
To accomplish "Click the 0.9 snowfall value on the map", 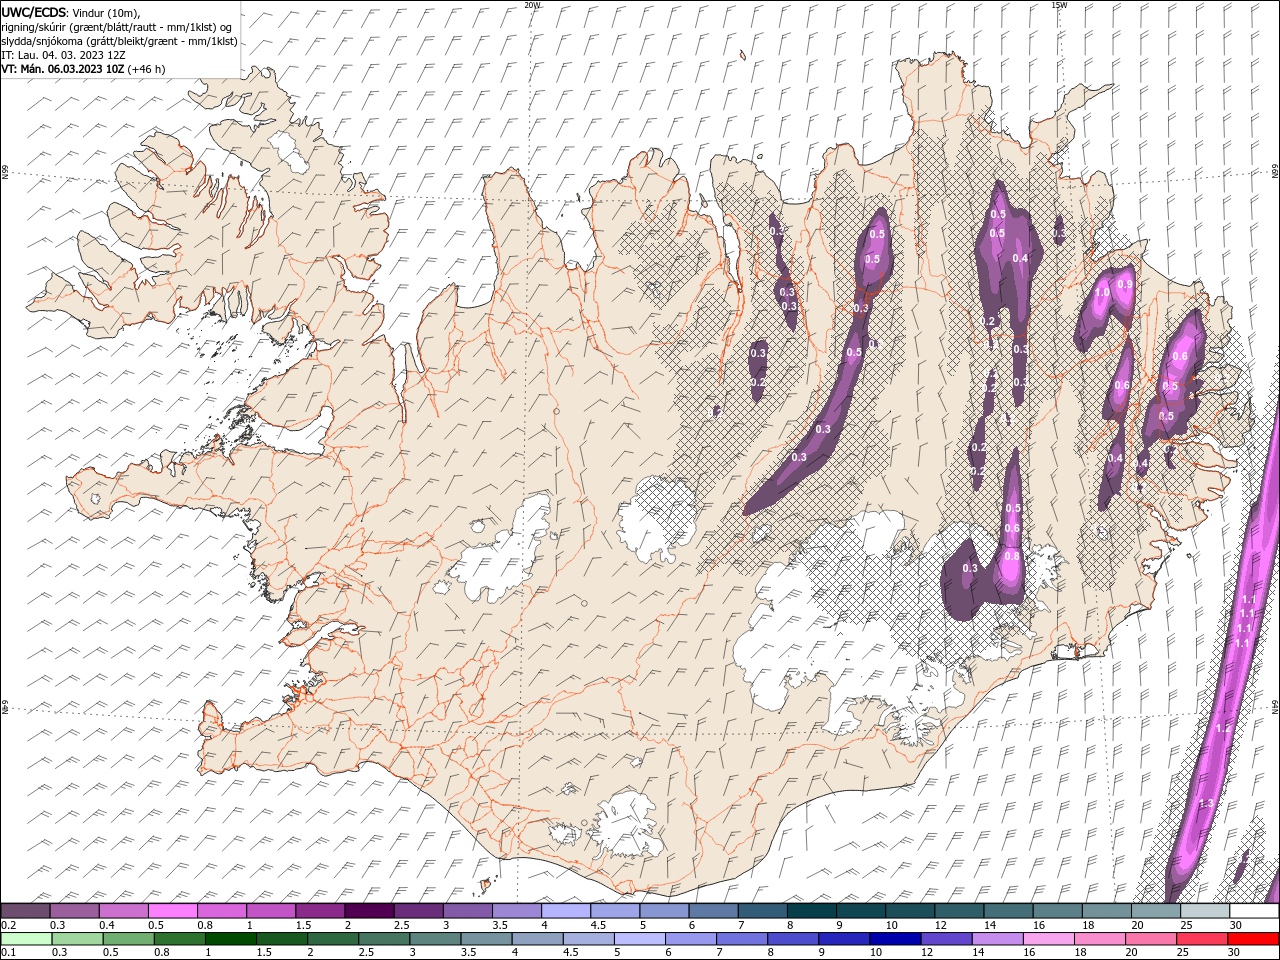I will 1125,285.
